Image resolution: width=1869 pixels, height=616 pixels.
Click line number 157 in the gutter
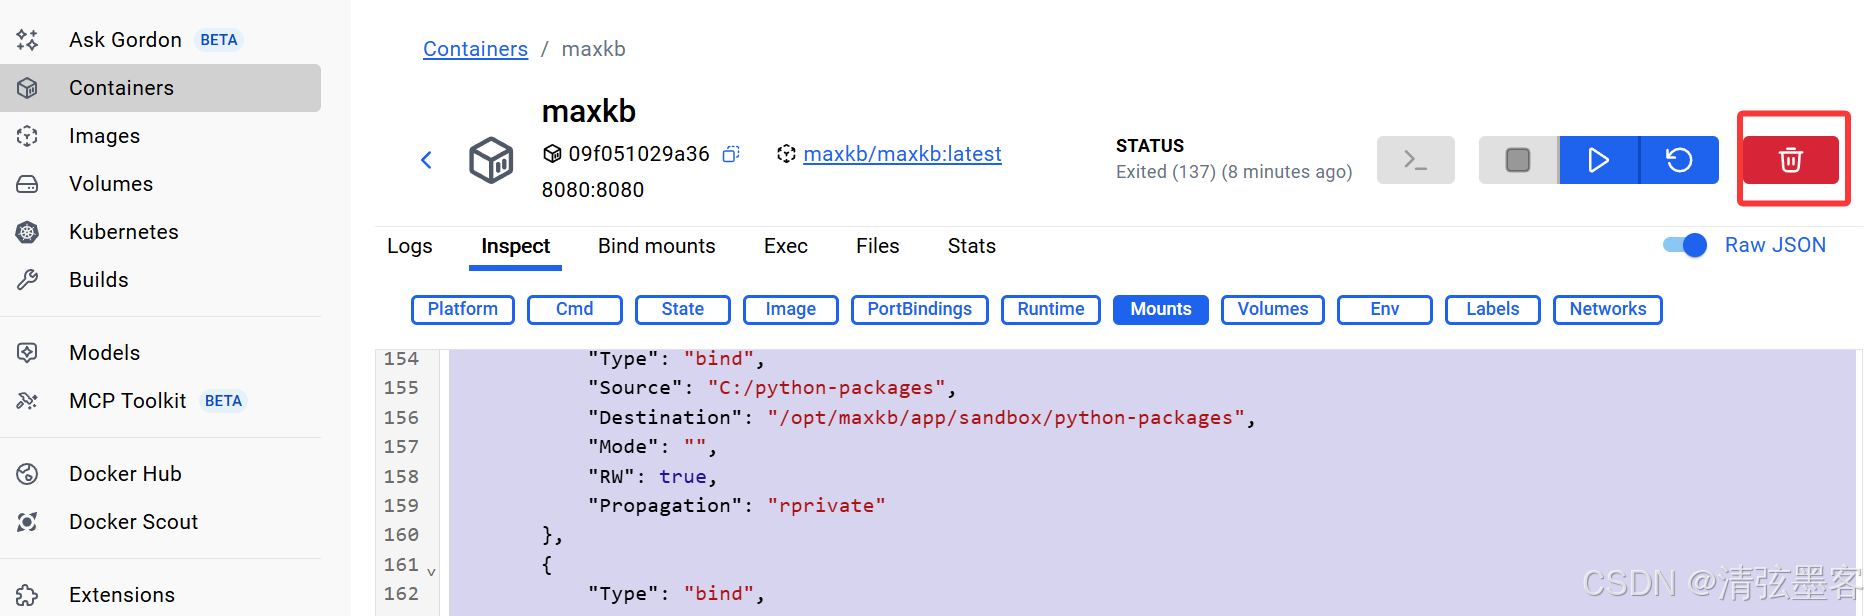(401, 447)
